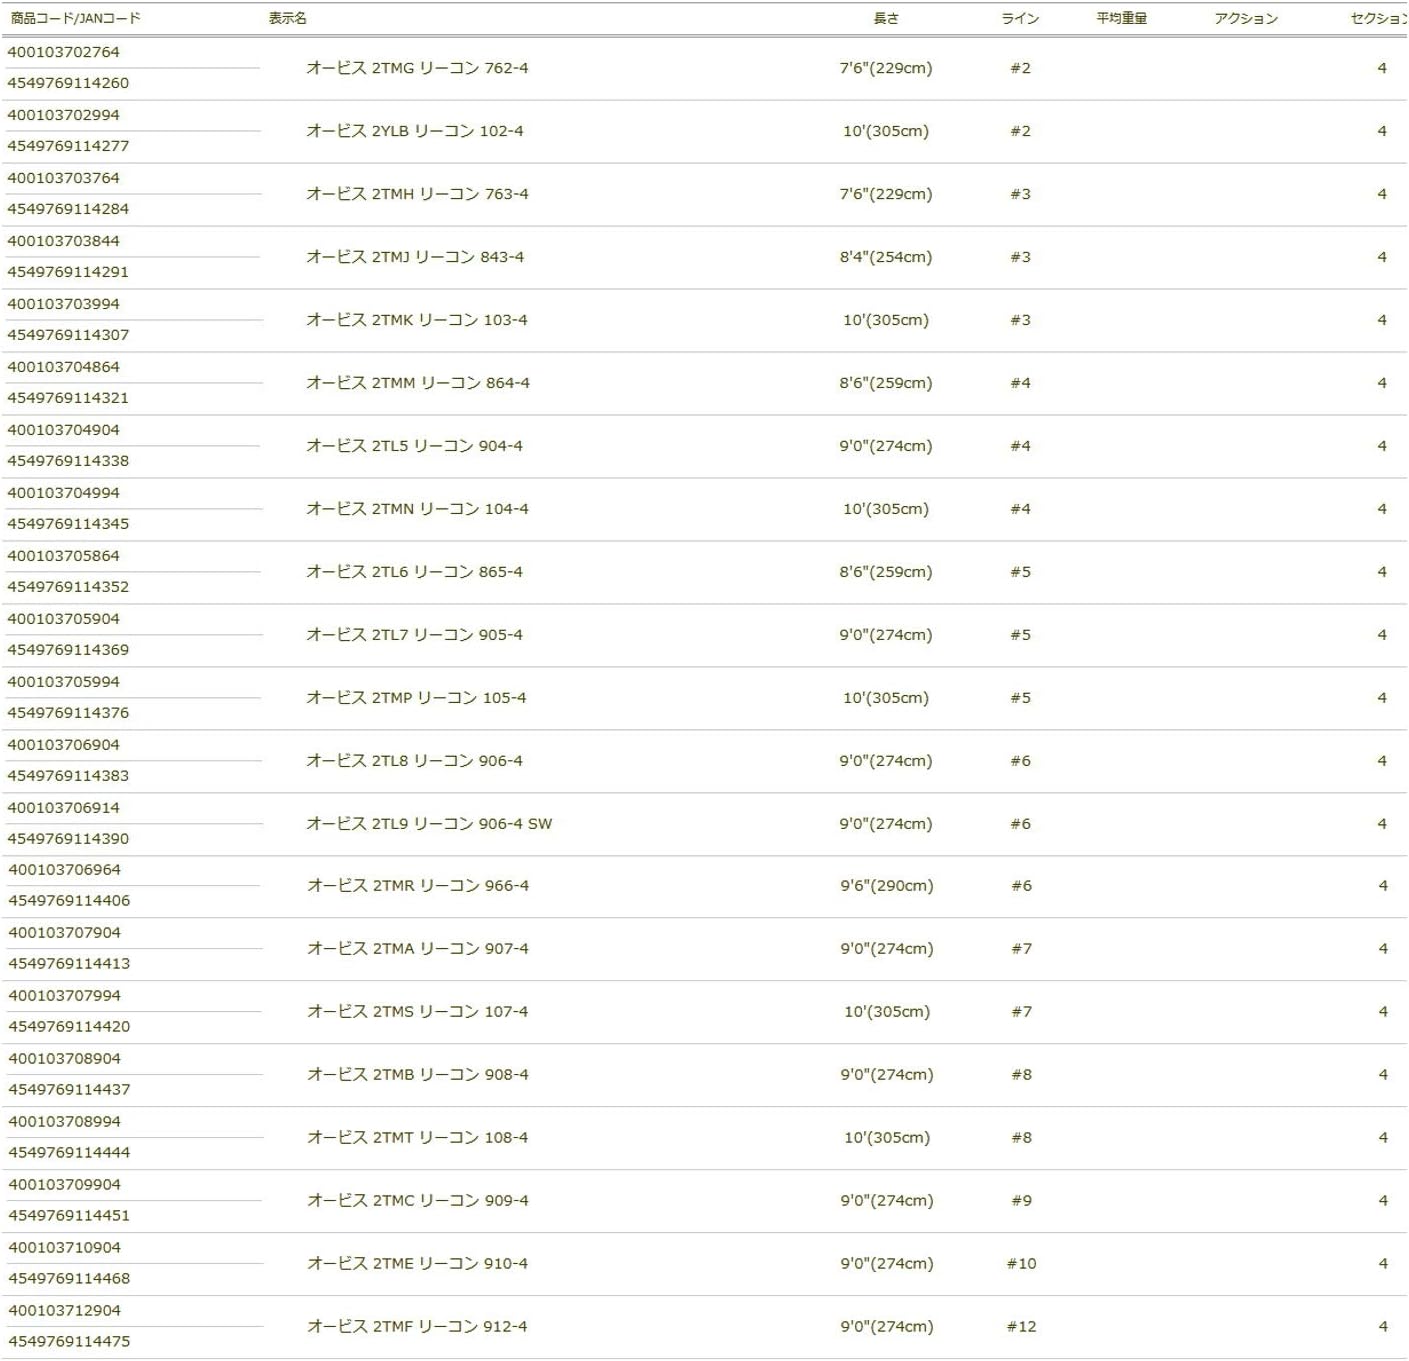Viewport: 1409px width, 1361px height.
Task: Select JAN code 4549769114376
Action: [x=68, y=713]
